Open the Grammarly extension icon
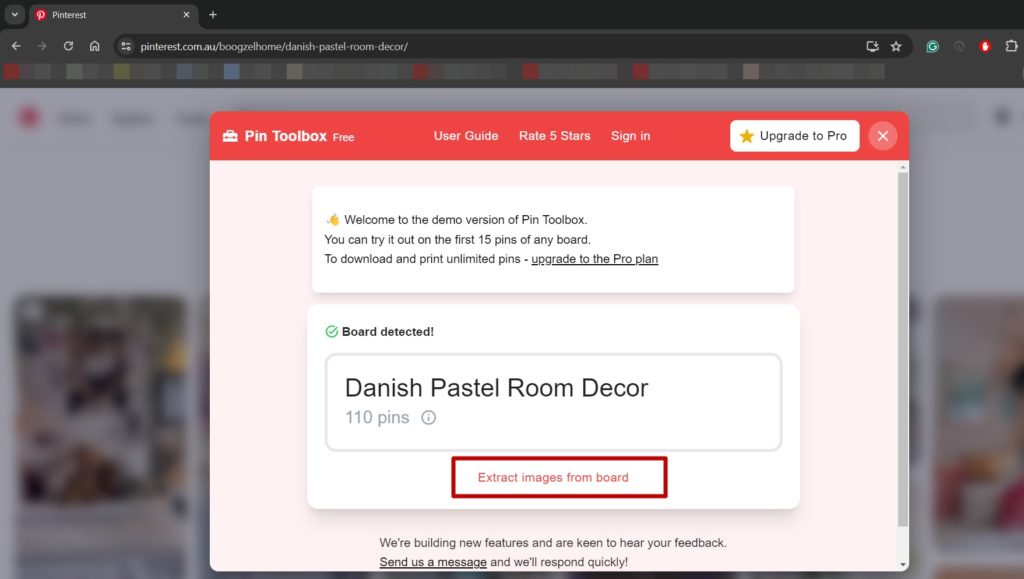Viewport: 1024px width, 579px height. [933, 46]
